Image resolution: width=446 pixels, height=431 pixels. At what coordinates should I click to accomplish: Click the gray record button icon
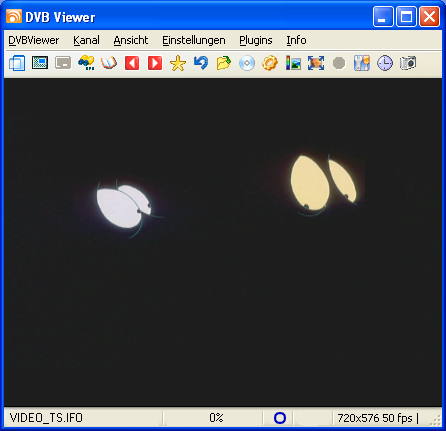pyautogui.click(x=339, y=63)
